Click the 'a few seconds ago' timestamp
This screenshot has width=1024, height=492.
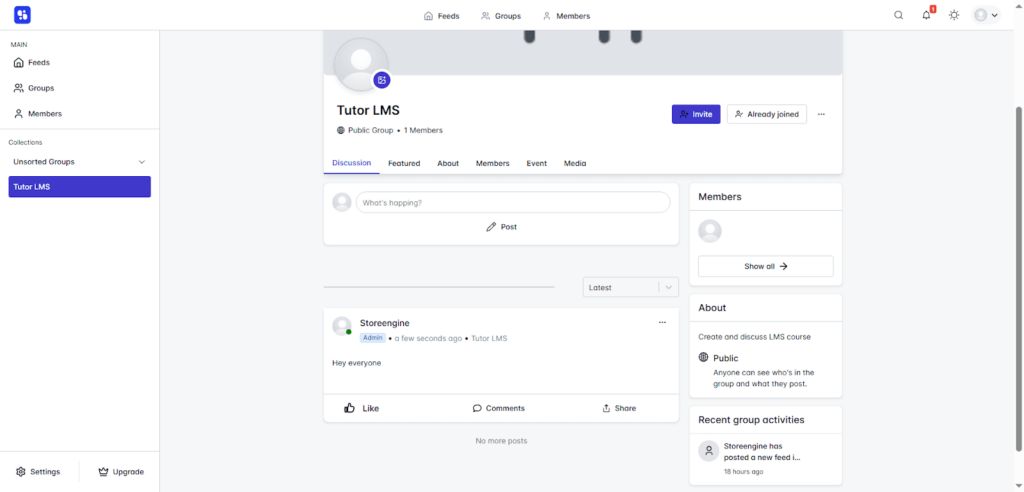pos(428,338)
